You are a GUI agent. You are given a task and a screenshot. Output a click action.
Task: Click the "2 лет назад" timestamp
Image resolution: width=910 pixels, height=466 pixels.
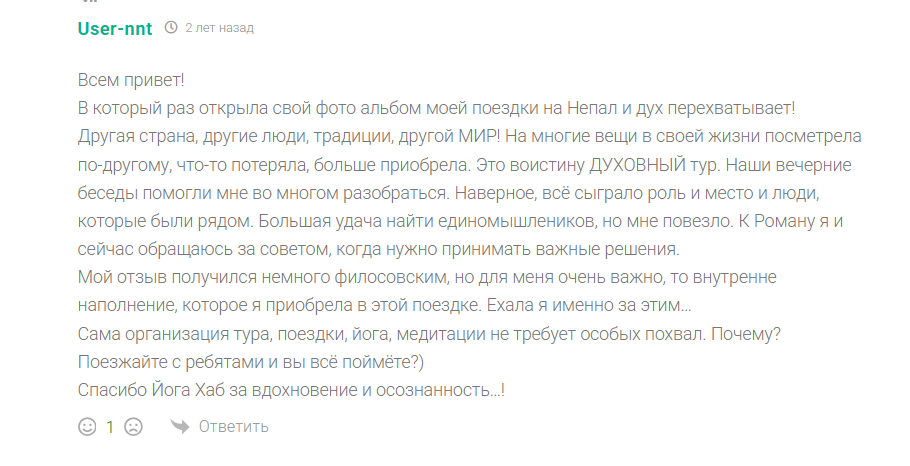click(x=219, y=28)
